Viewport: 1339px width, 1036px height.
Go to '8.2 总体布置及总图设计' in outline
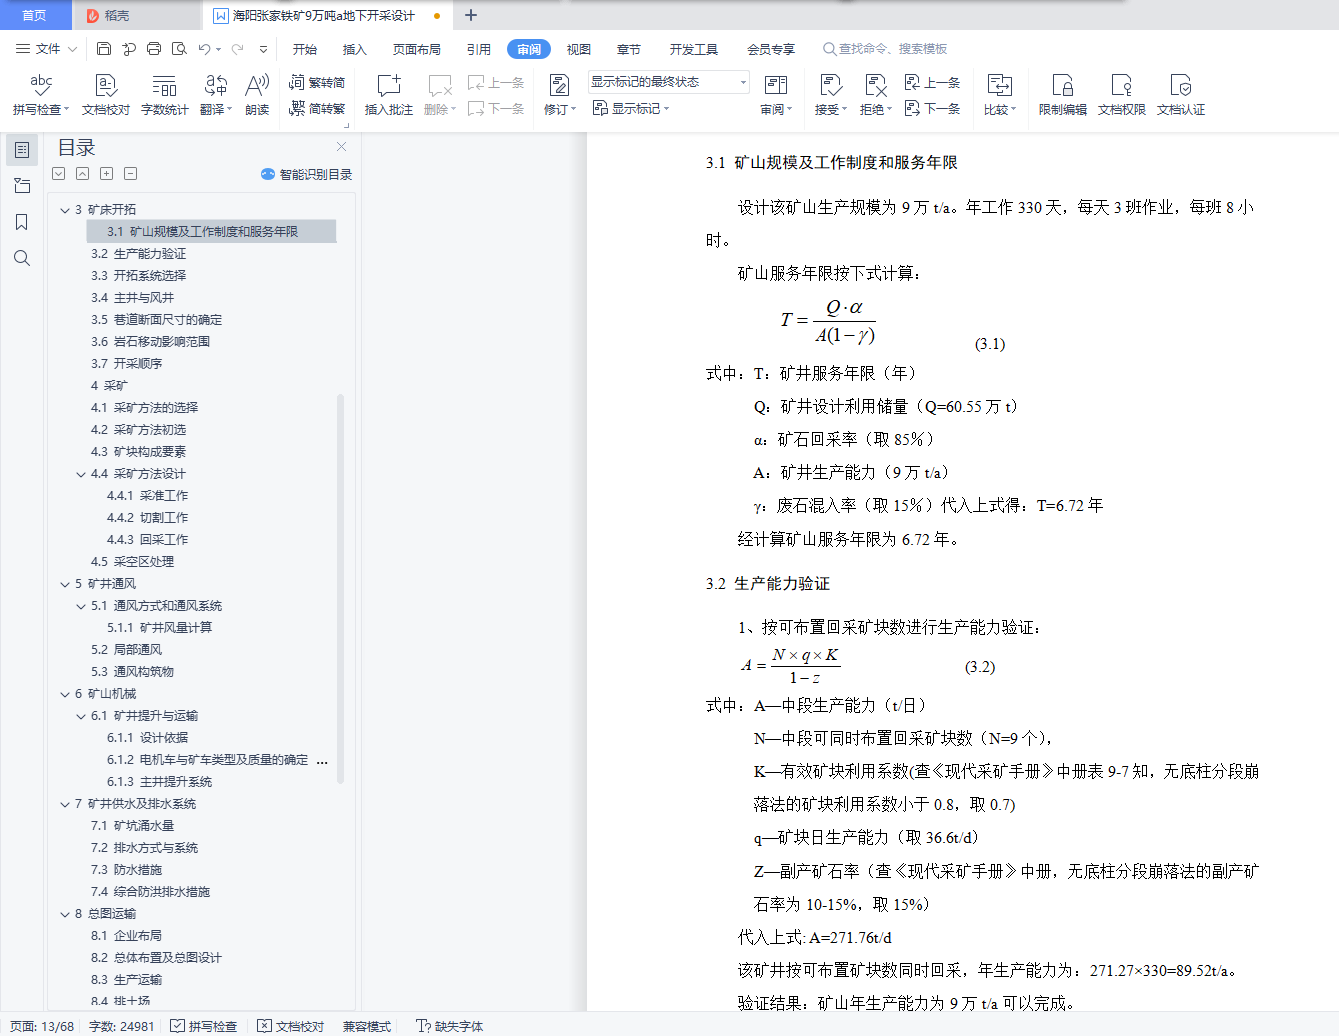156,958
